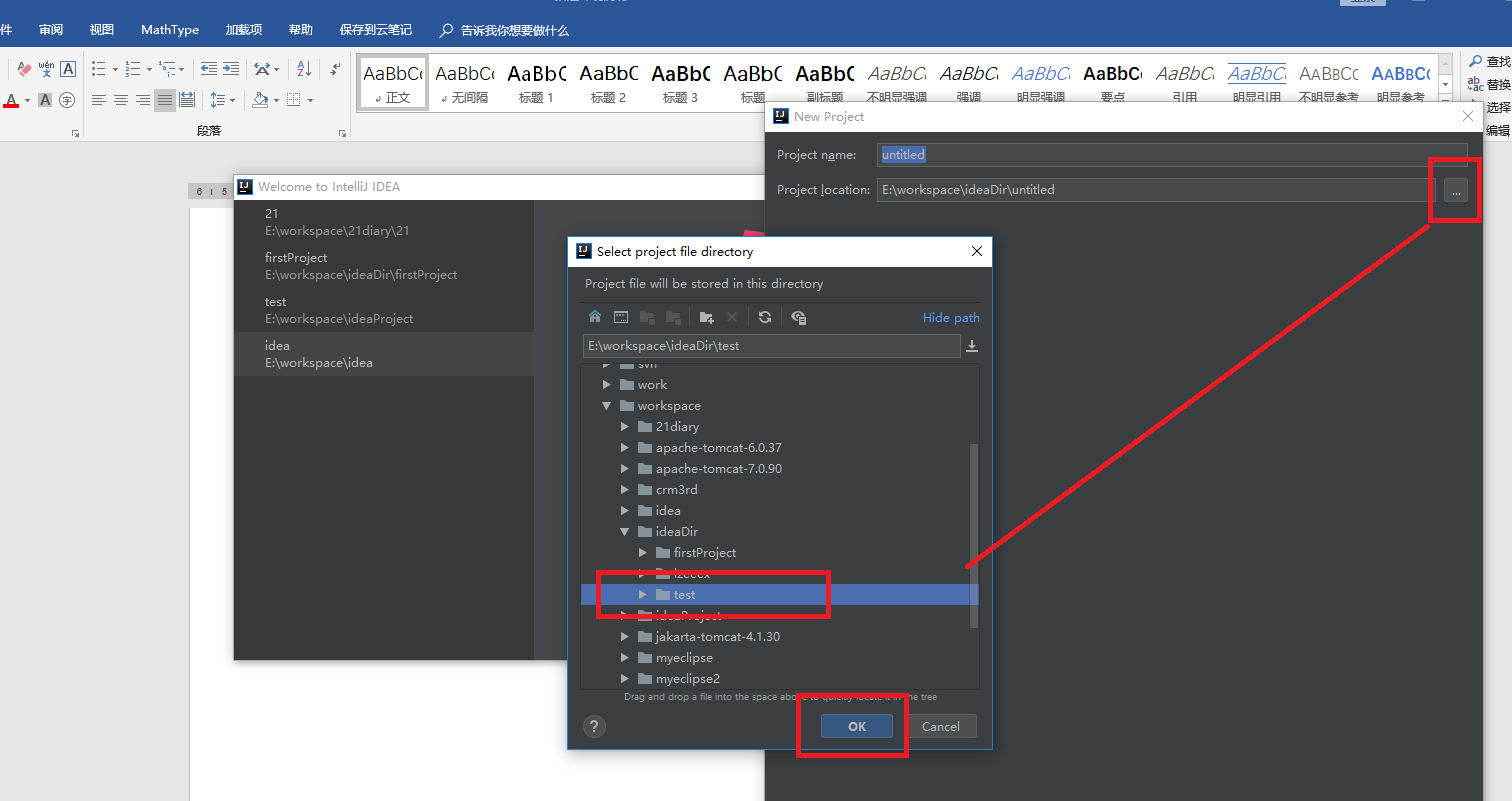Screen dimensions: 1512x801
Task: Expand the jakarta-tomcat-4.1.30 folder node
Action: tap(624, 637)
